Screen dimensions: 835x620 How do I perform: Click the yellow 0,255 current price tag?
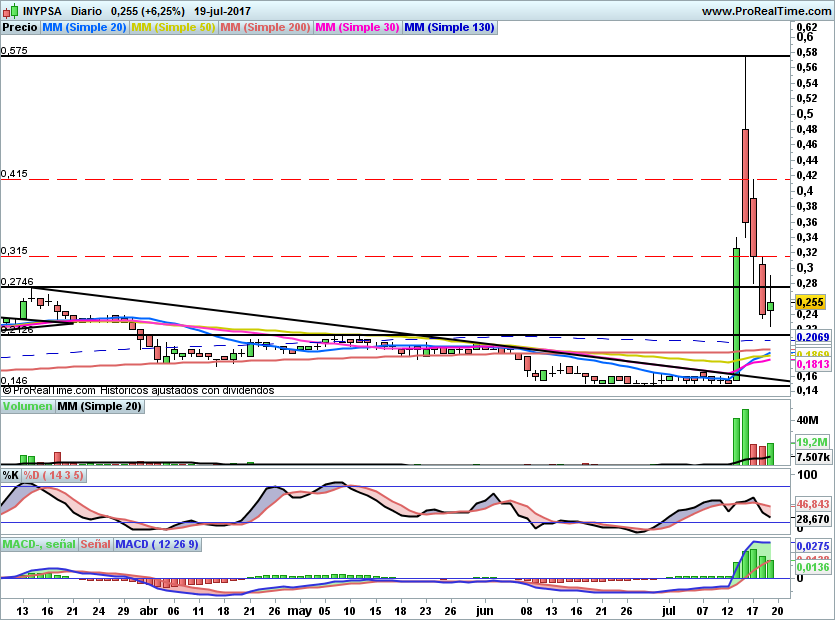click(x=809, y=301)
